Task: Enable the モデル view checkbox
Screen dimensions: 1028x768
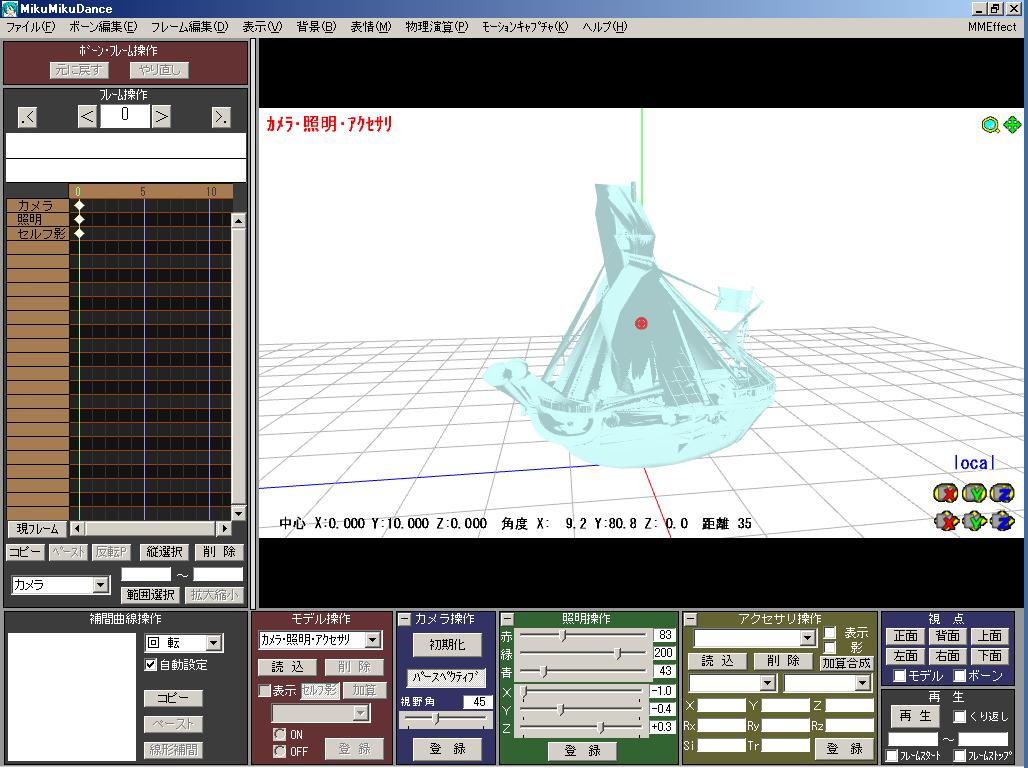Action: point(900,676)
